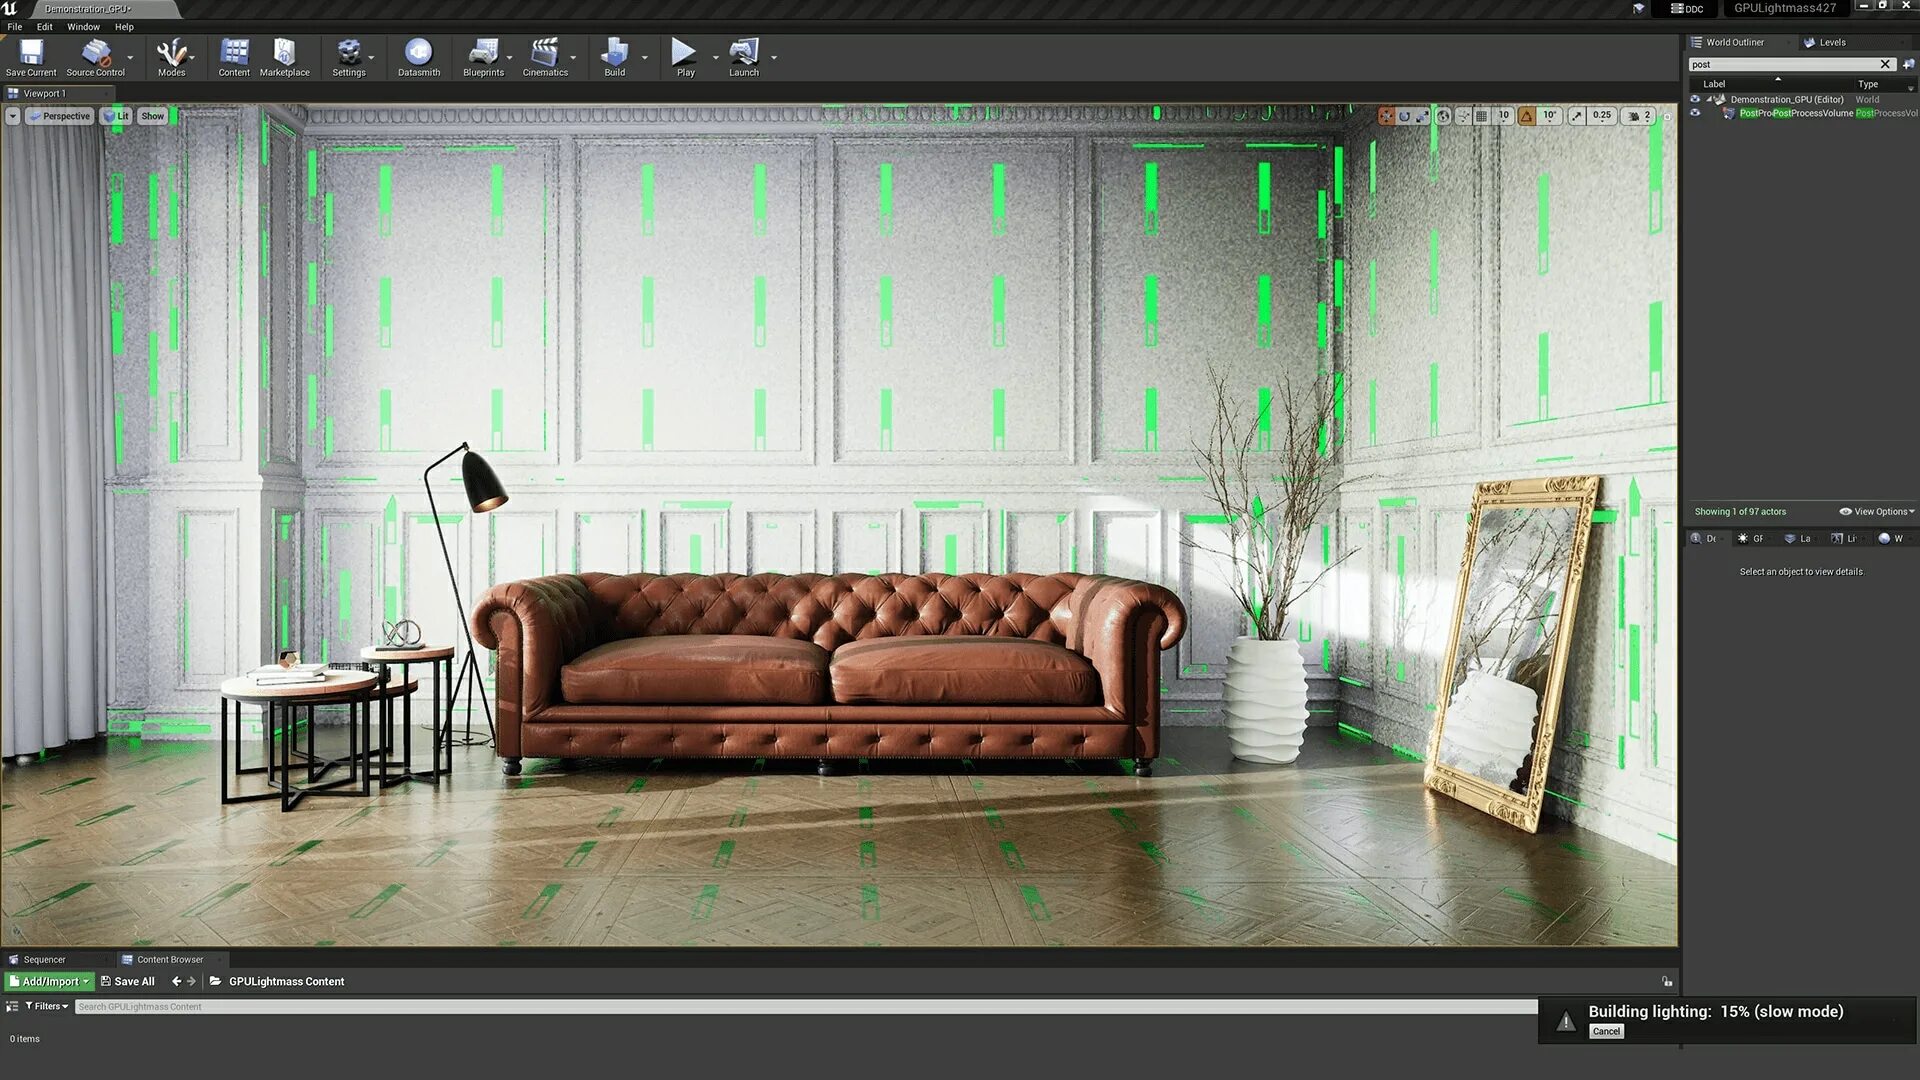1920x1080 pixels.
Task: Click the Save All button
Action: (x=127, y=981)
